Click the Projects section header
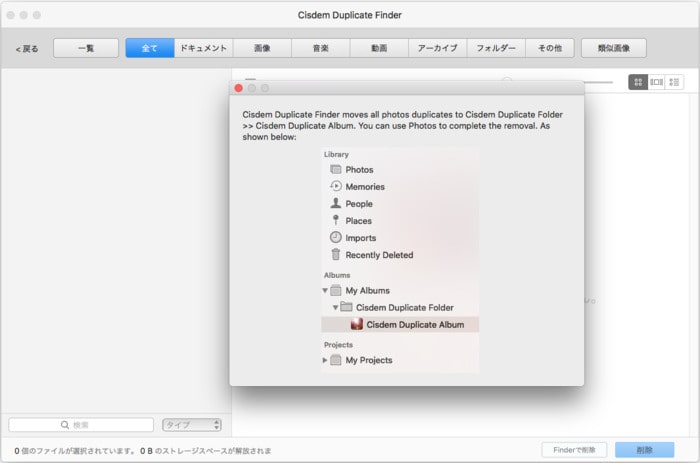700x463 pixels. 338,345
